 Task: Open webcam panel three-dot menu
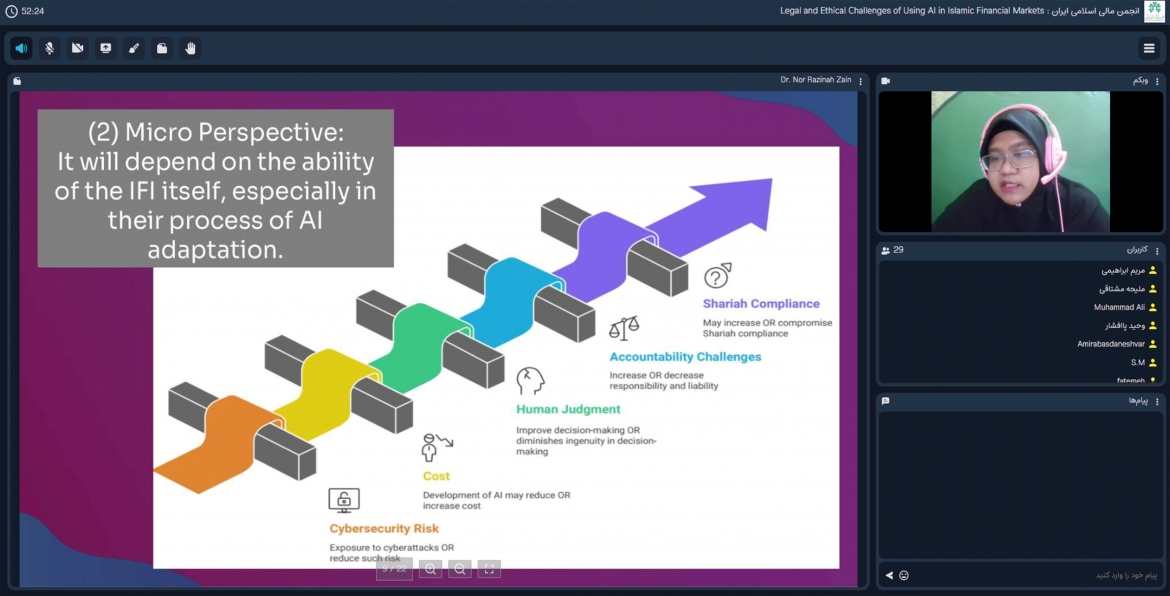[x=1158, y=81]
